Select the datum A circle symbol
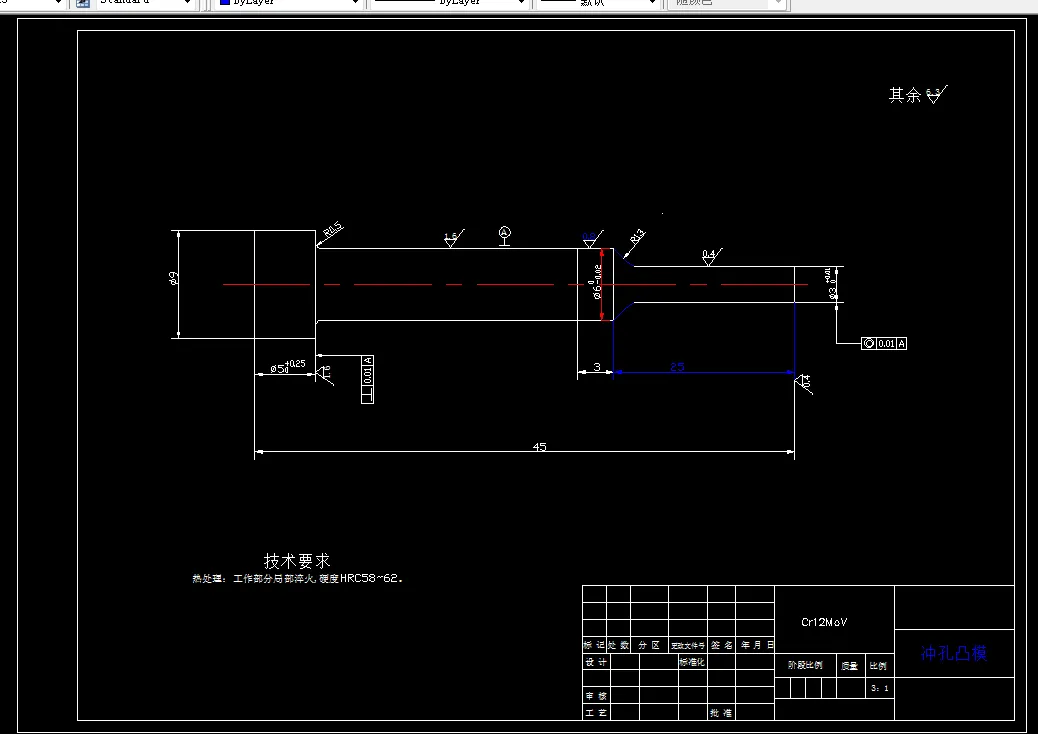The width and height of the screenshot is (1038, 734). pos(504,232)
